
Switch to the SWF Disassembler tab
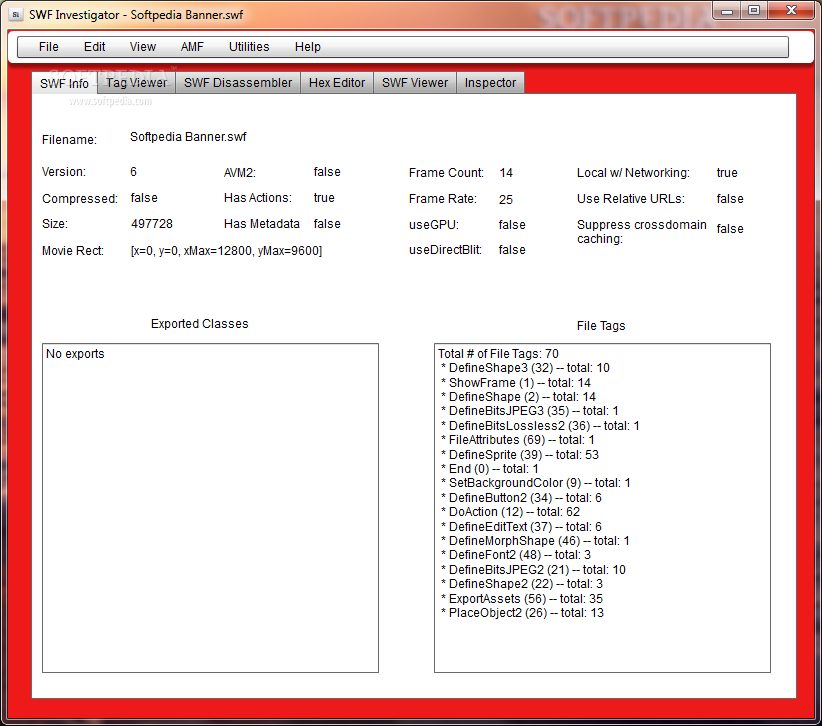coord(238,83)
